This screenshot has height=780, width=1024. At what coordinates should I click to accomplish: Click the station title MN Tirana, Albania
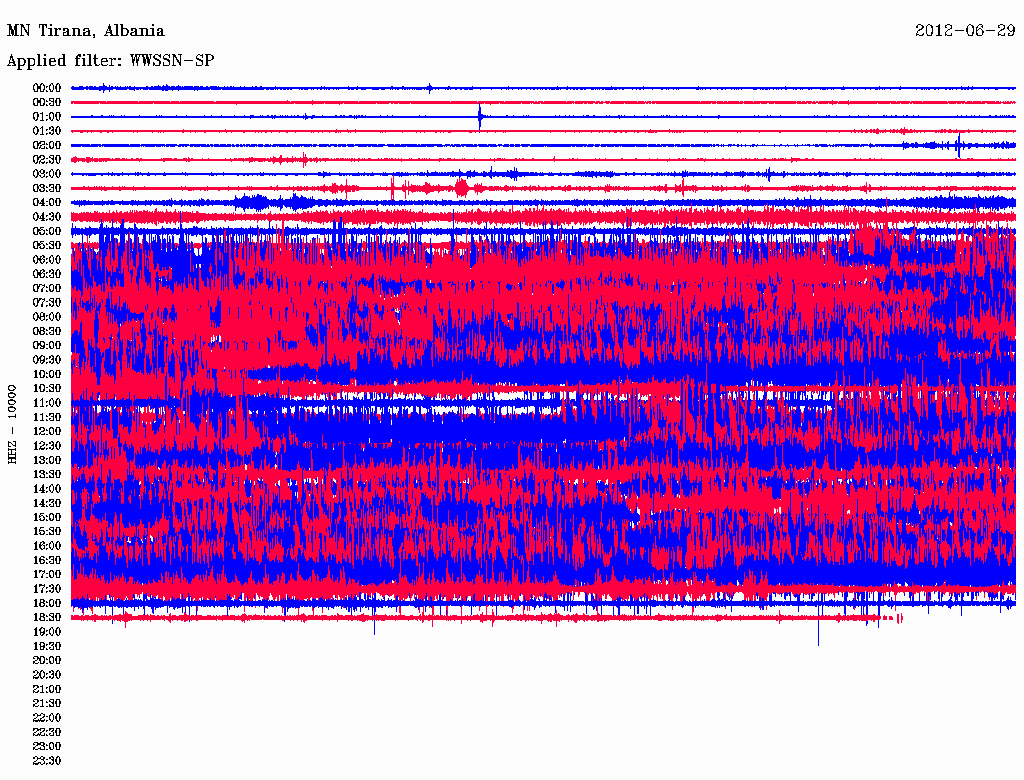coord(86,31)
